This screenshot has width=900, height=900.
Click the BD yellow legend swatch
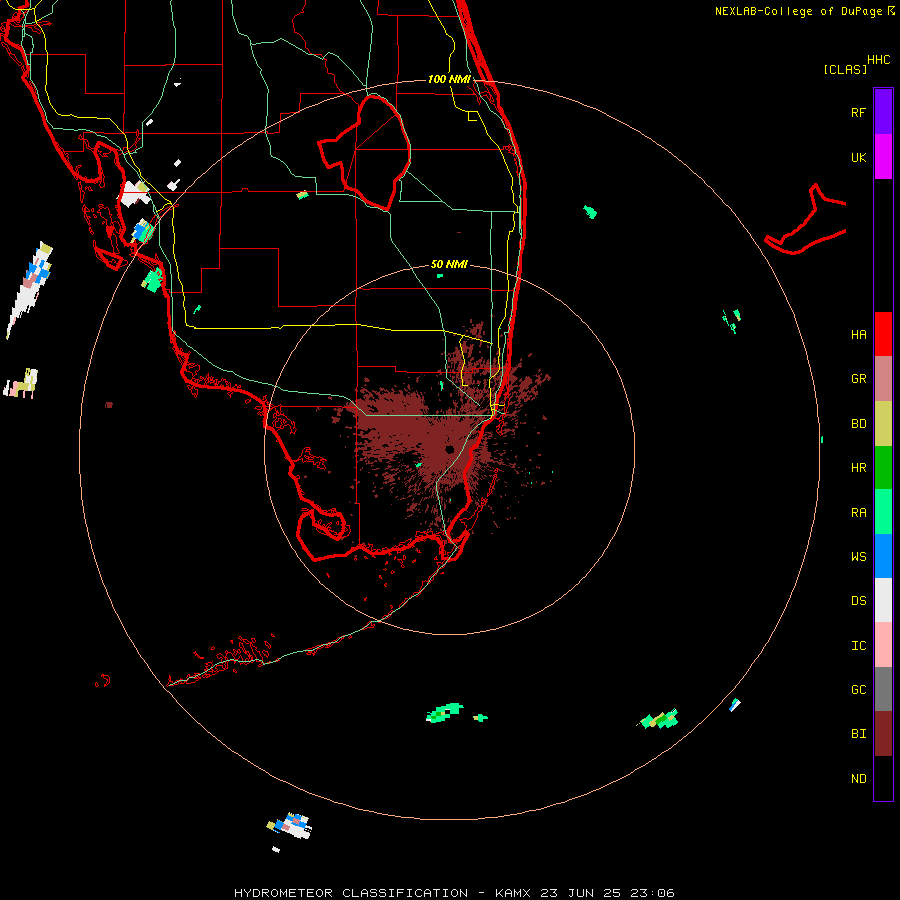883,424
